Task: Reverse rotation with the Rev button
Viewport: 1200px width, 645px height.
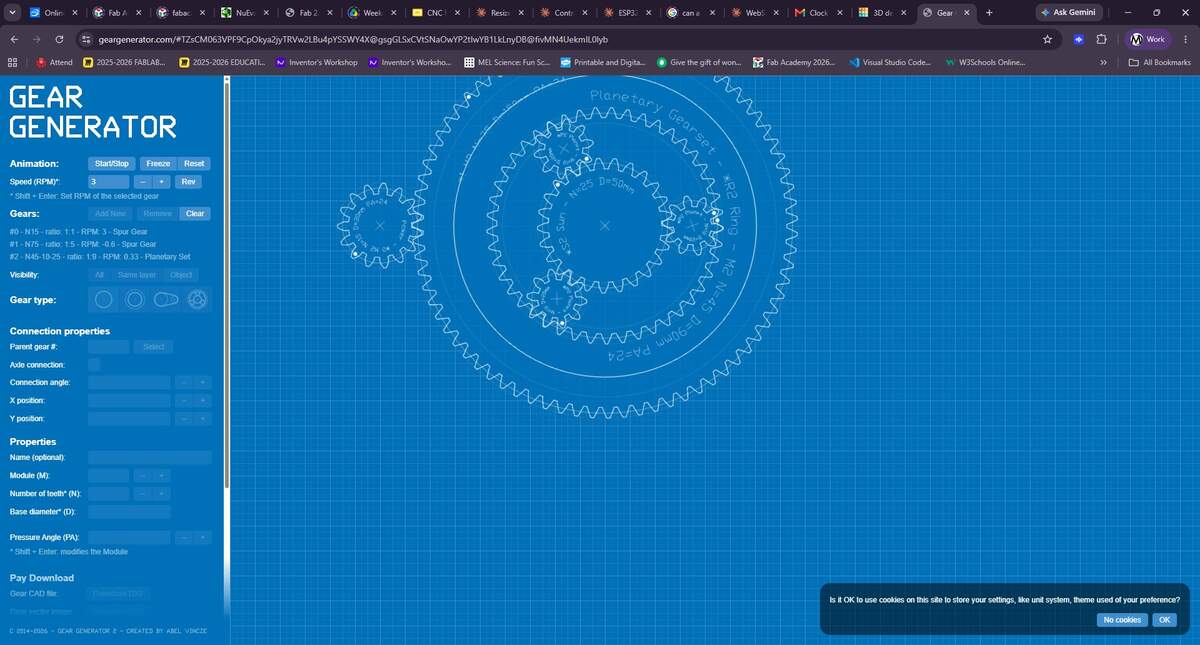Action: coord(188,182)
